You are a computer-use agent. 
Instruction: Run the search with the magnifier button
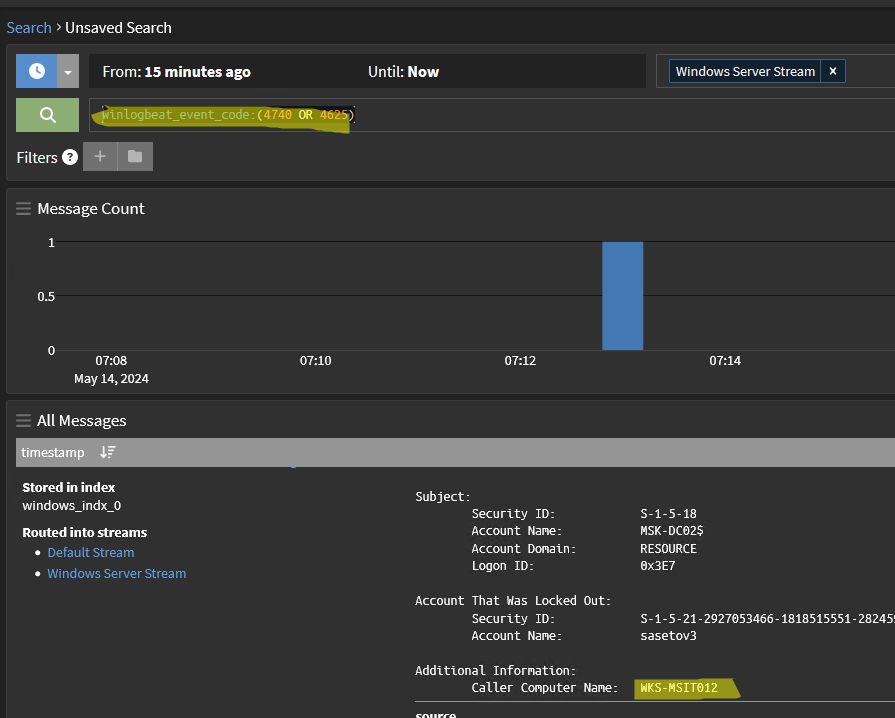[47, 115]
